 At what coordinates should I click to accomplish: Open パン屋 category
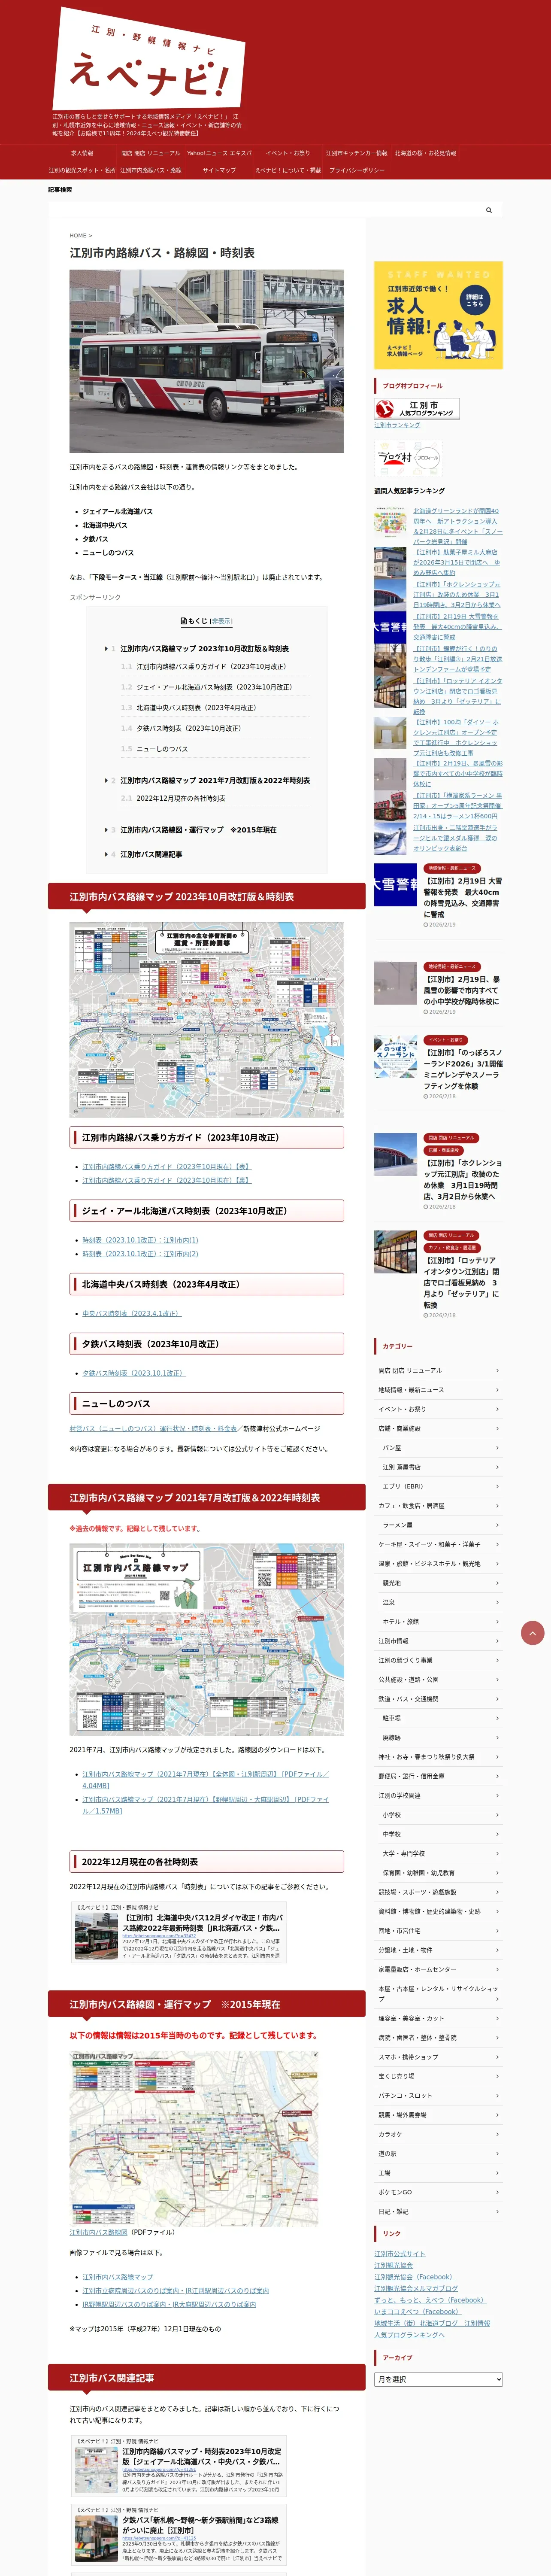[438, 1448]
